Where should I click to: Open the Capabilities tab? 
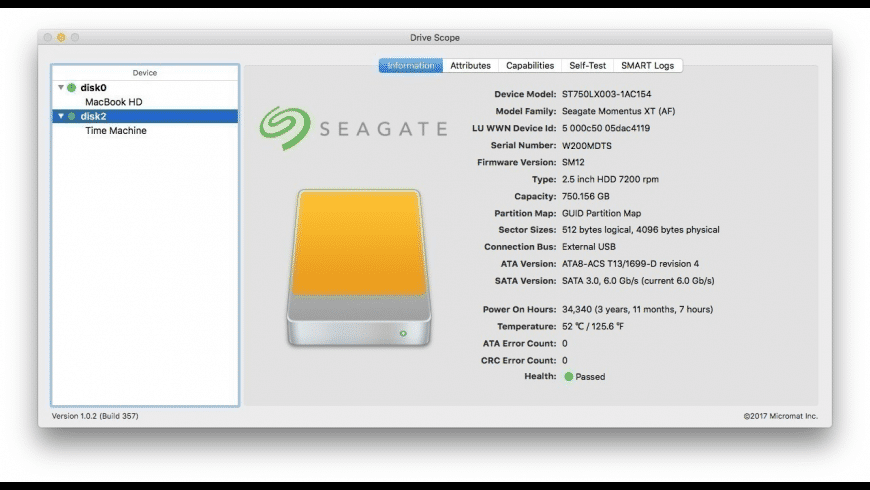click(530, 65)
